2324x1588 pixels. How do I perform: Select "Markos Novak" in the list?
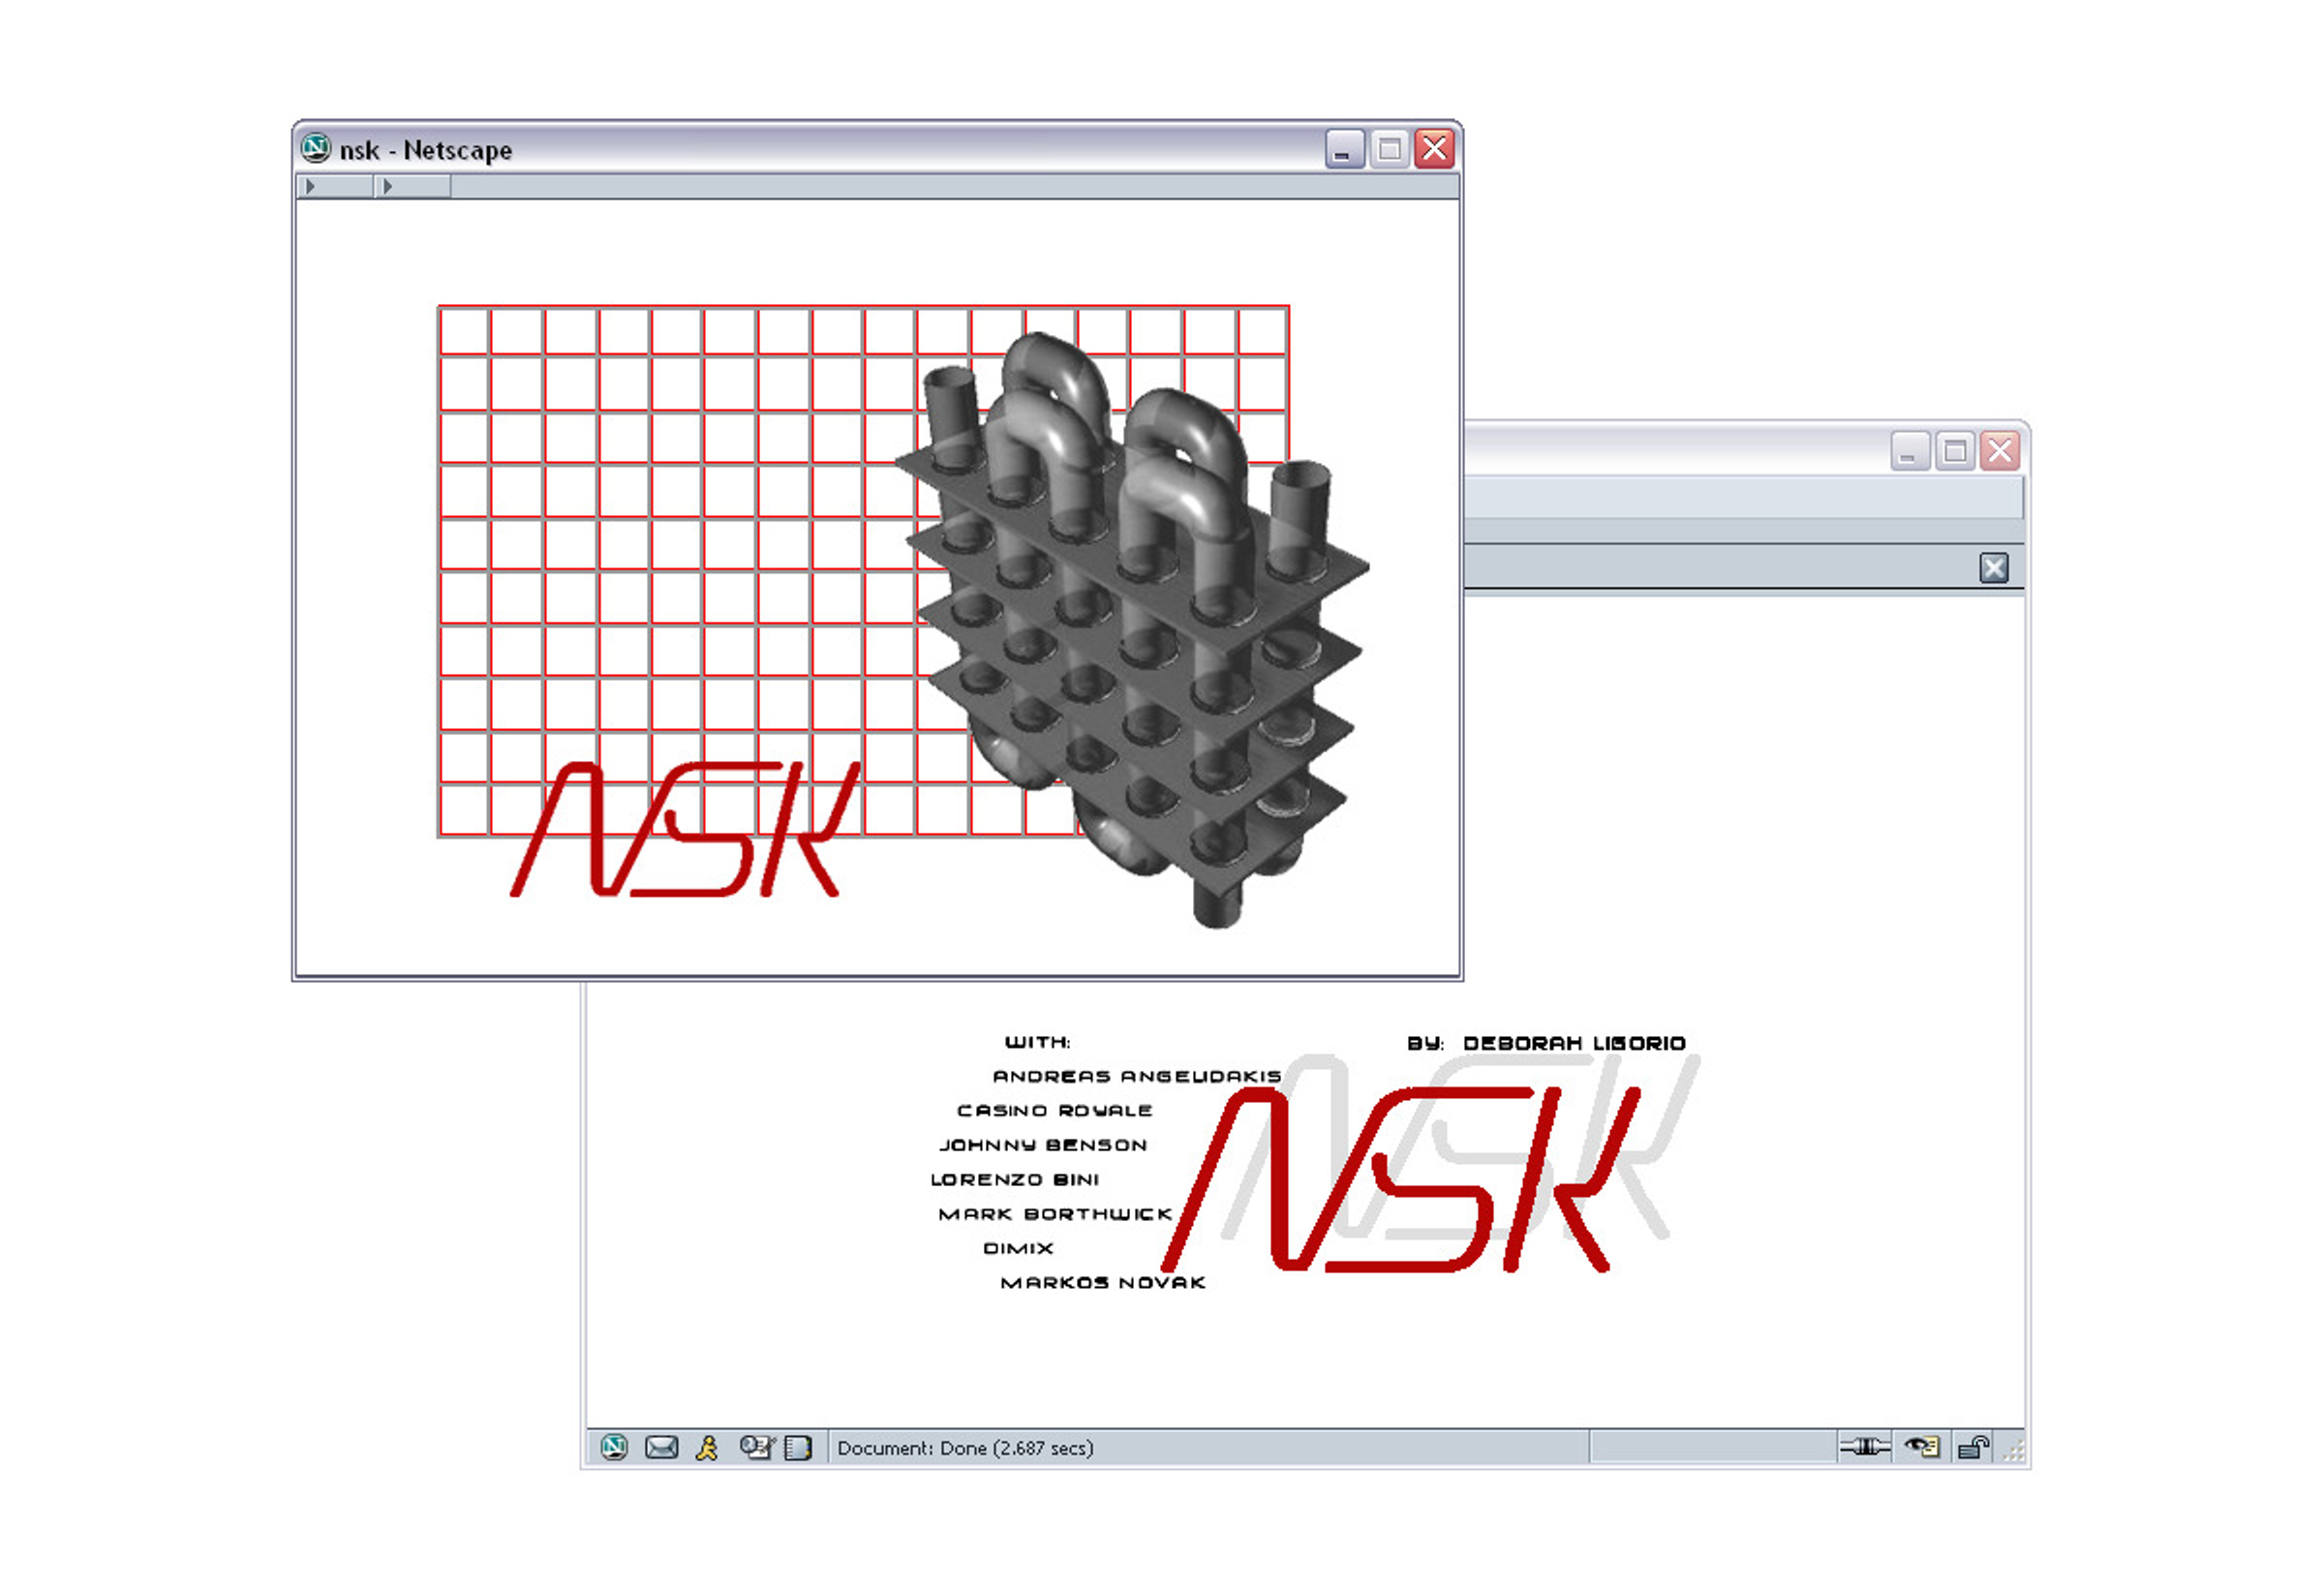pos(1103,1282)
